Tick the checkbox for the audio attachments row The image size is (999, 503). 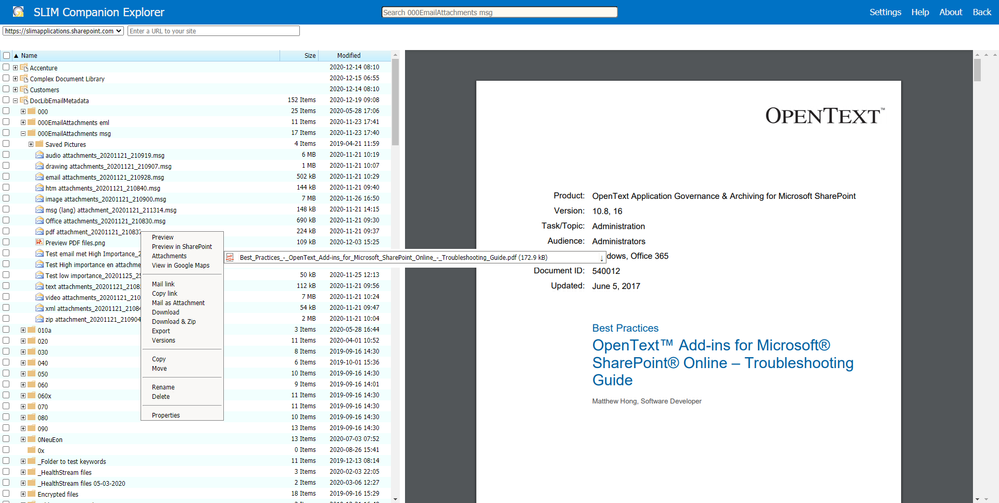pyautogui.click(x=6, y=155)
